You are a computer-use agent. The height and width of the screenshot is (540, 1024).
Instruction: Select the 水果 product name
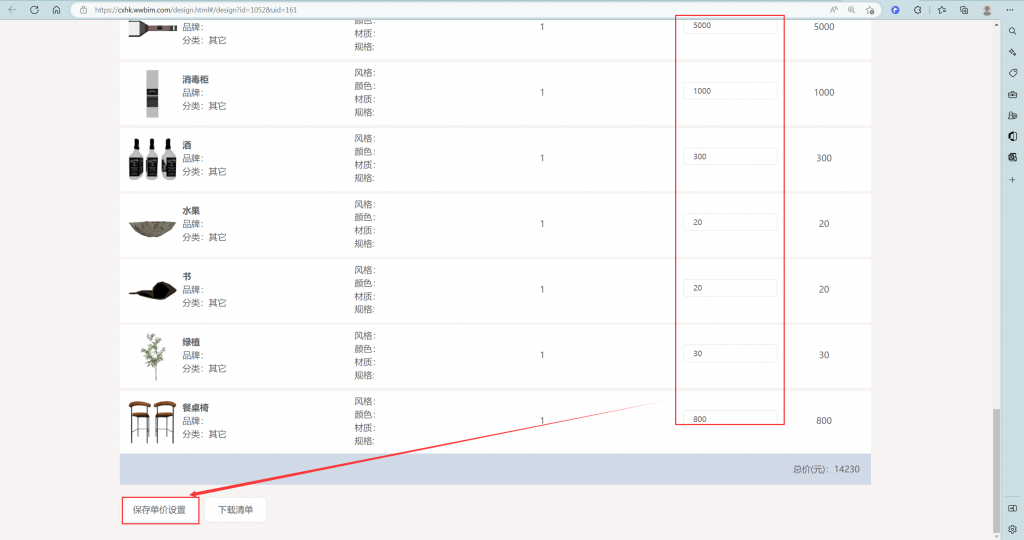pos(191,210)
